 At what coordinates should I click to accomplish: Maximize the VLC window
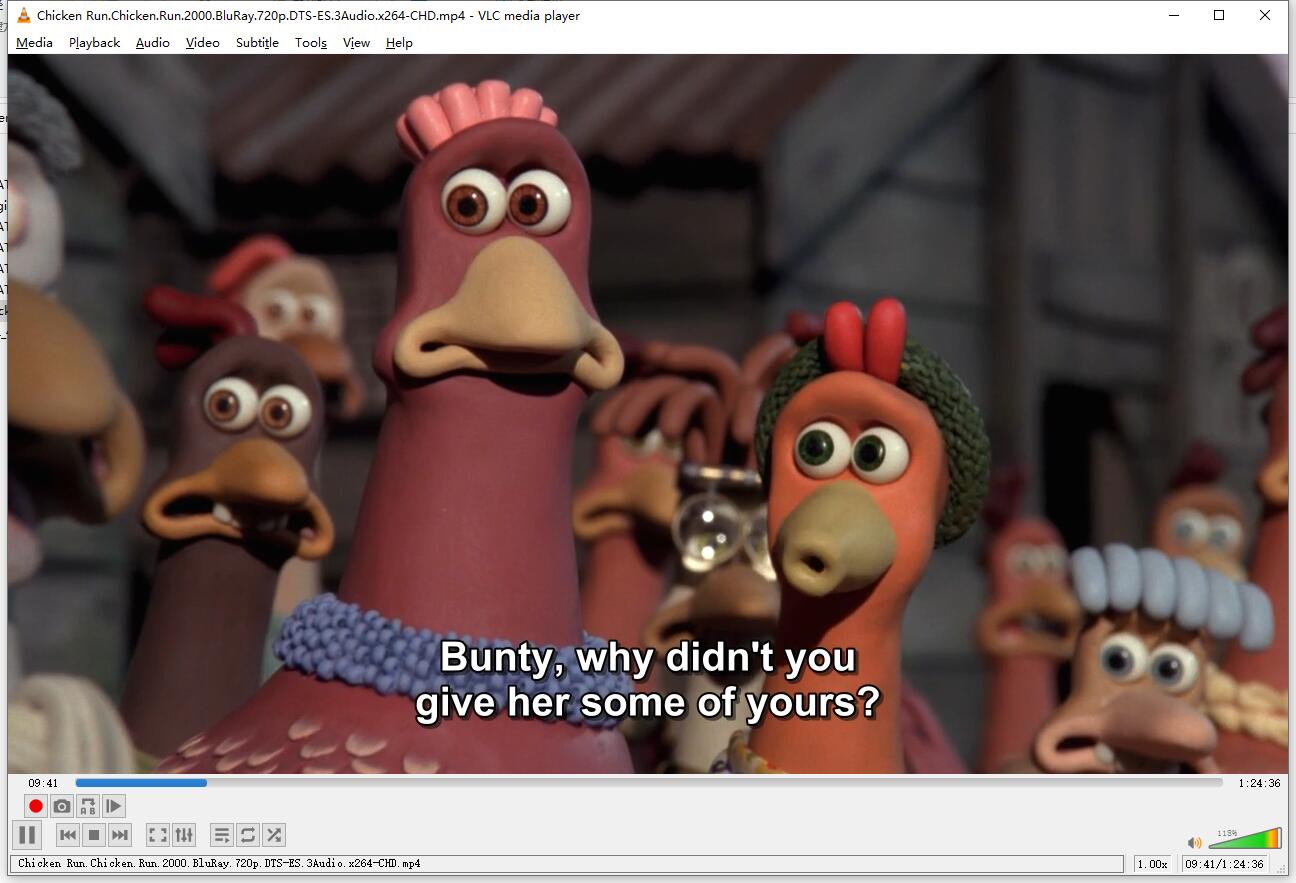1219,15
